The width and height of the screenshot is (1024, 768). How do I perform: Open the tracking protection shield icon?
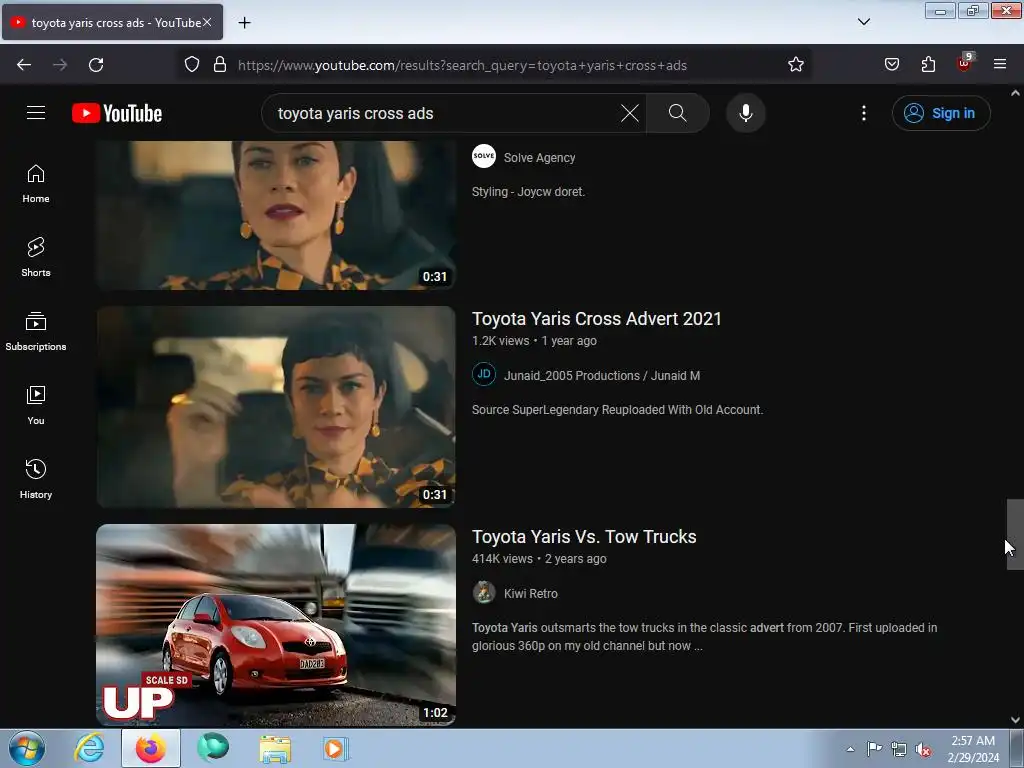tap(191, 65)
